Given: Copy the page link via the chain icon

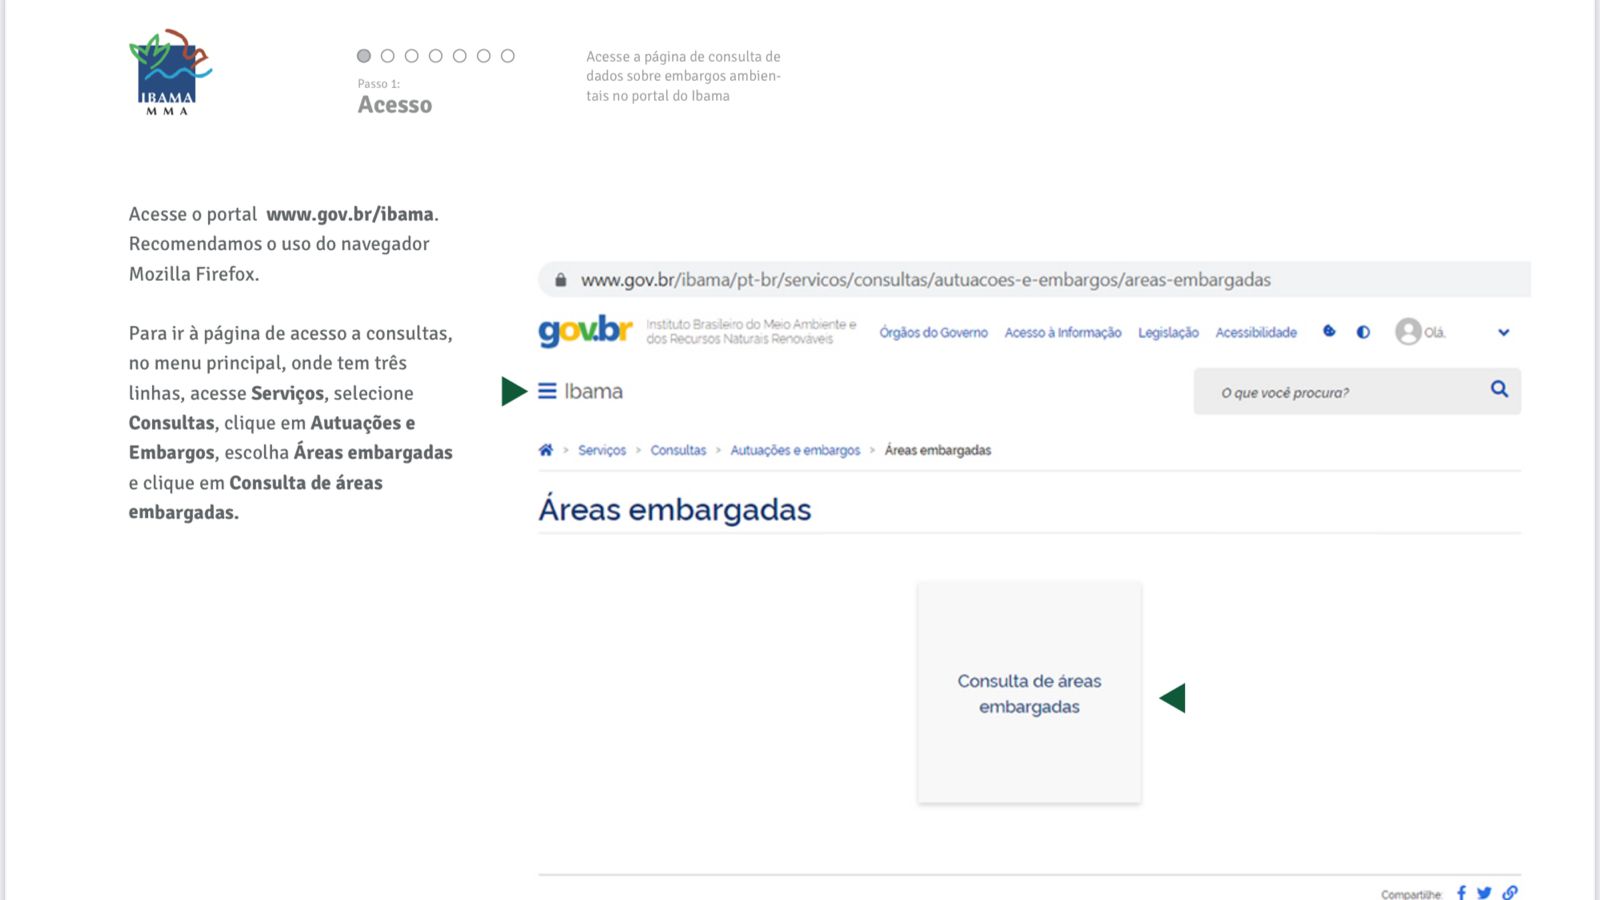Looking at the screenshot, I should click(x=1510, y=893).
